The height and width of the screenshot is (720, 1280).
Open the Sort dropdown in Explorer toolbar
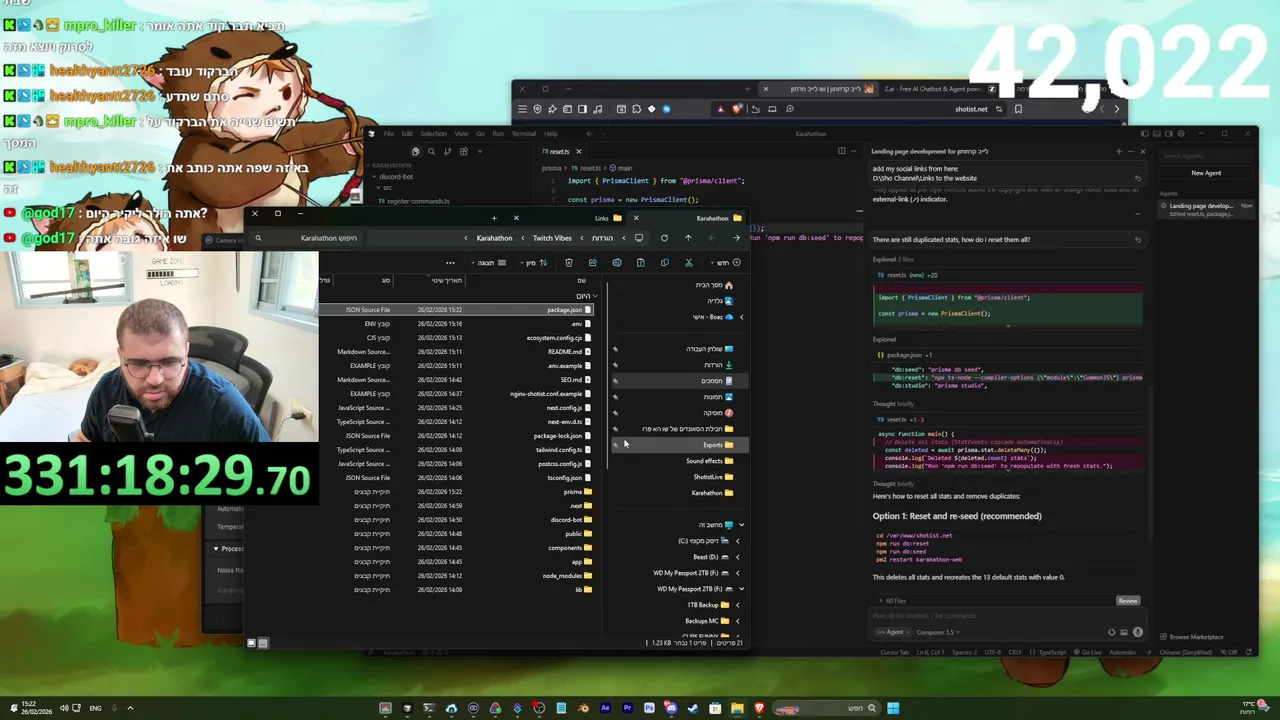click(537, 263)
